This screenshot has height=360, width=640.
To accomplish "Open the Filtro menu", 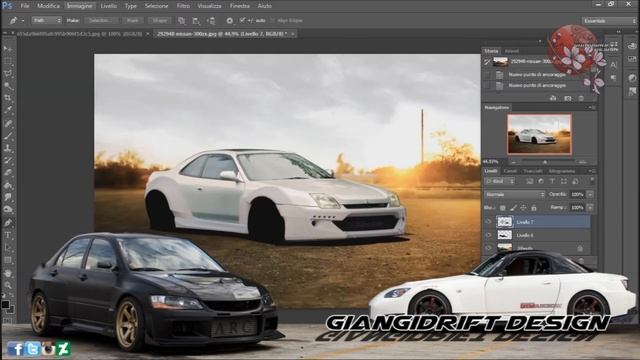I will (x=183, y=6).
